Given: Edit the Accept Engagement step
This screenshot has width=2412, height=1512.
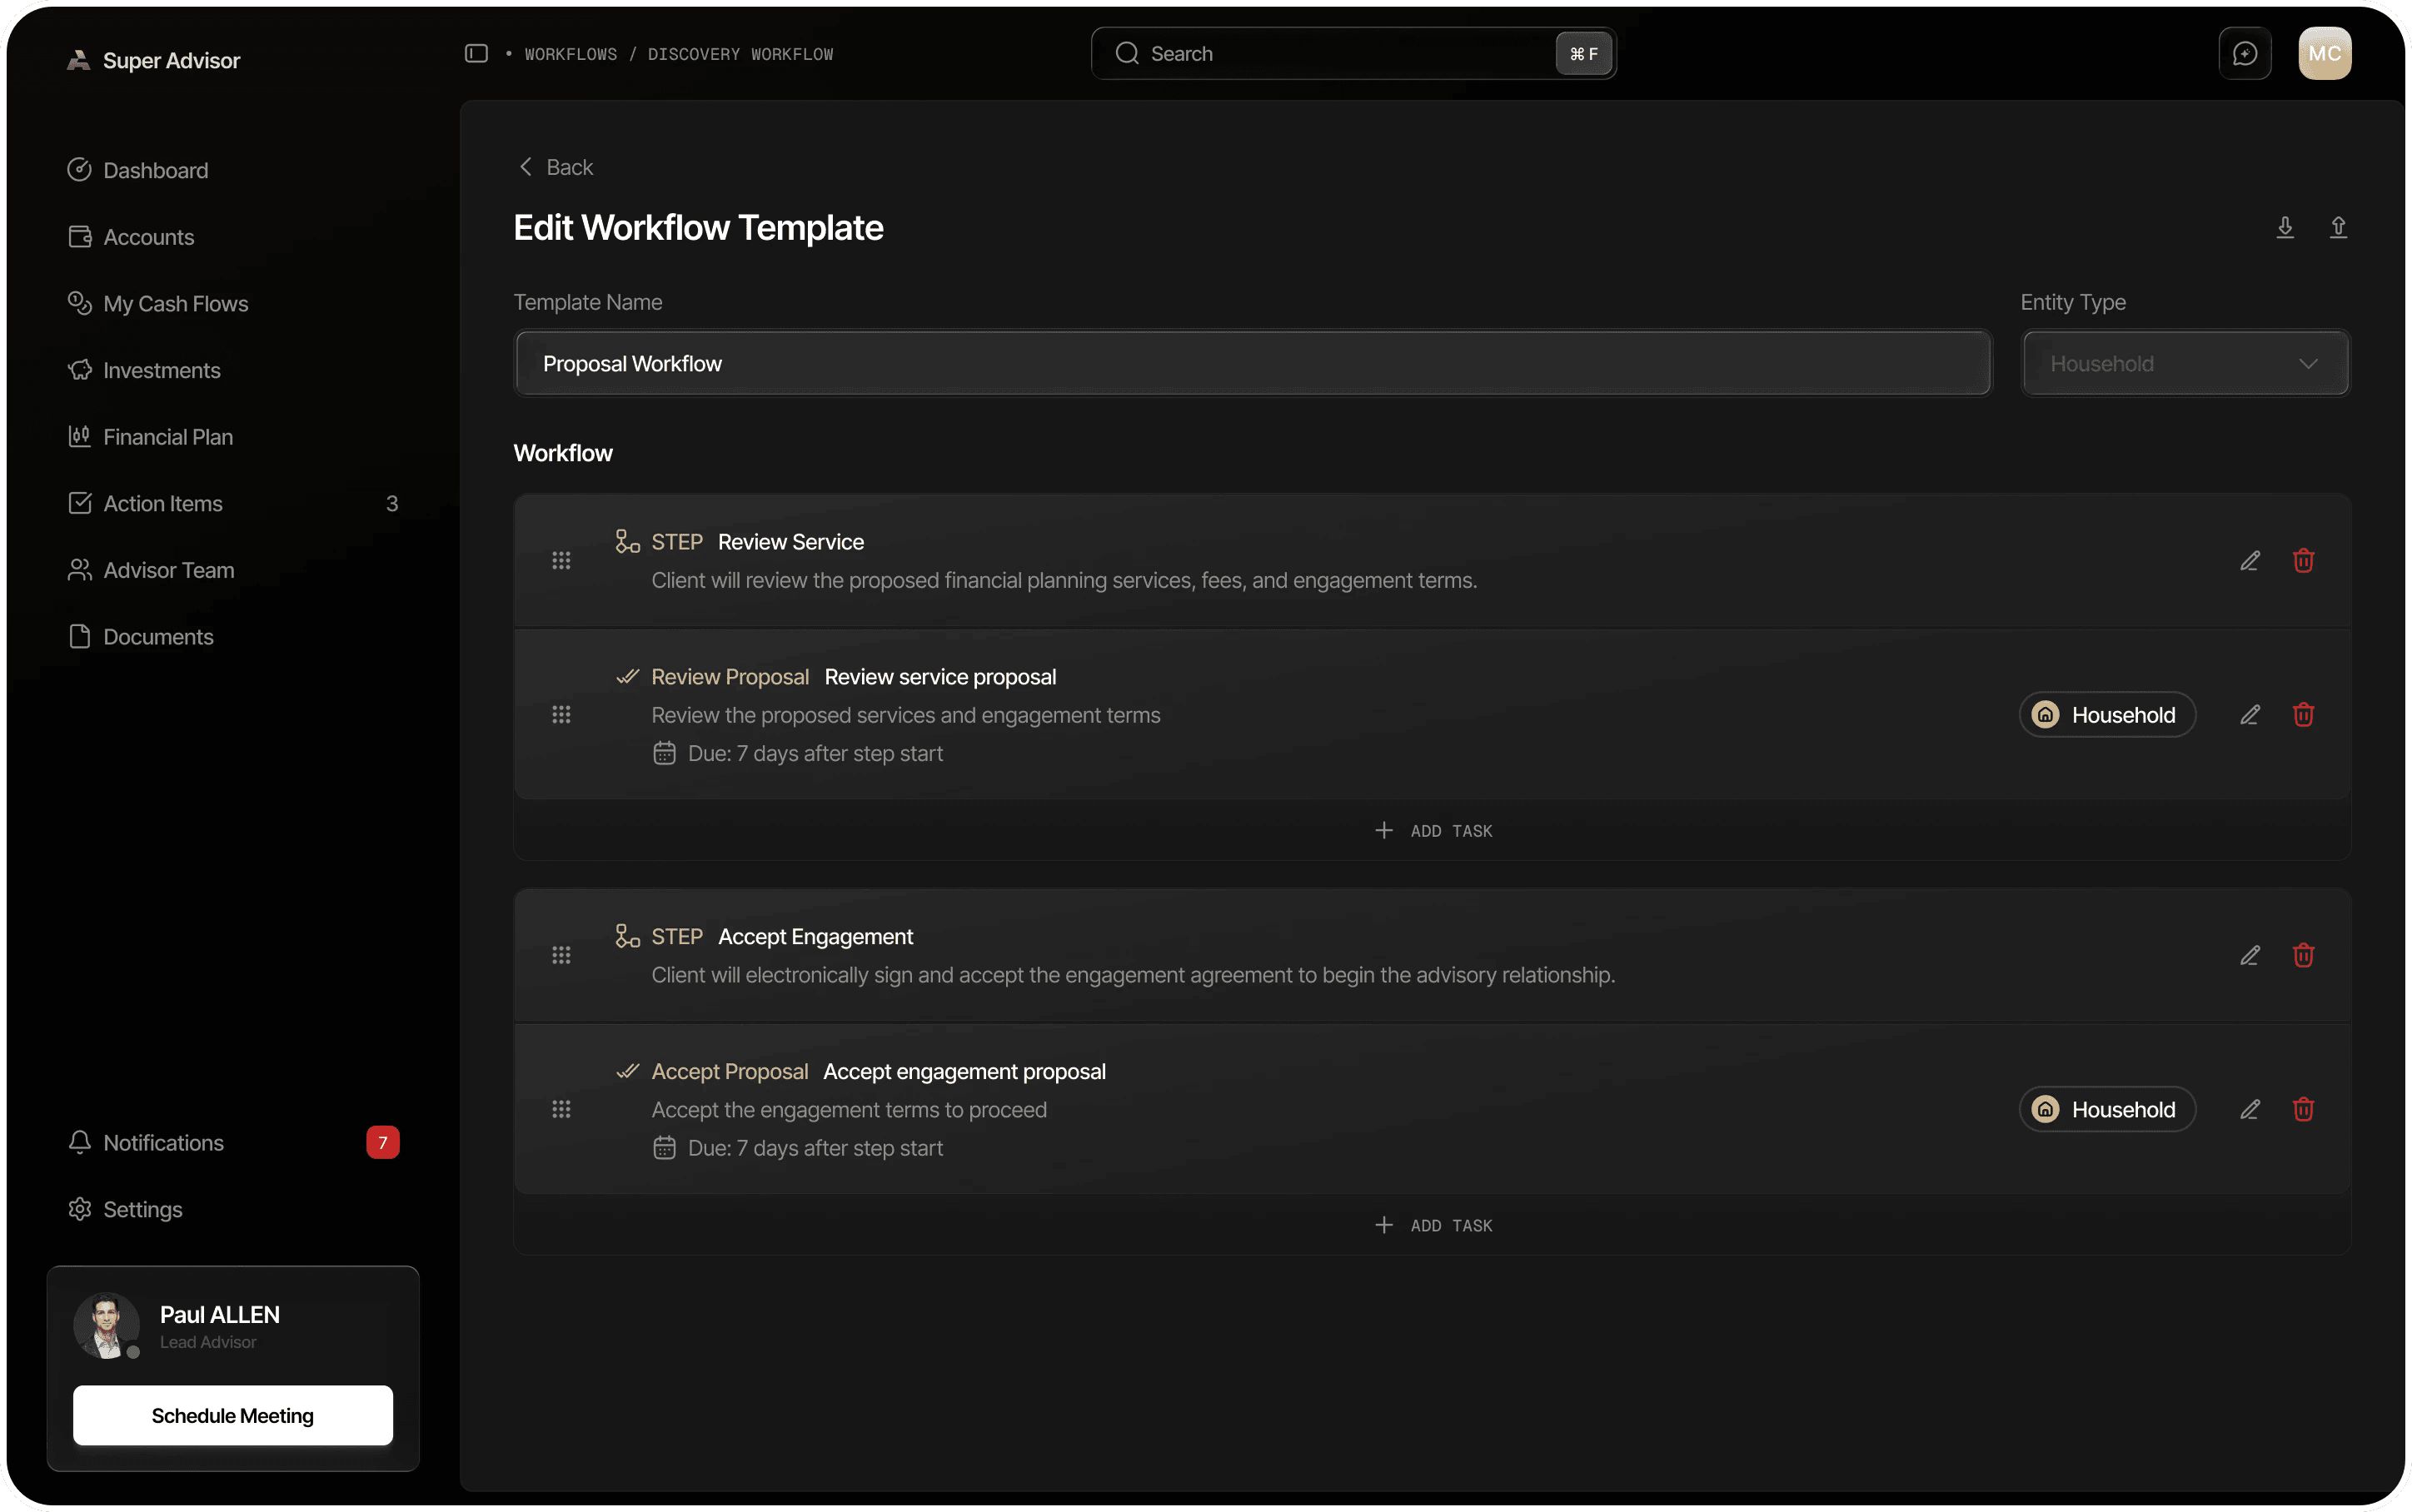Looking at the screenshot, I should (2250, 956).
